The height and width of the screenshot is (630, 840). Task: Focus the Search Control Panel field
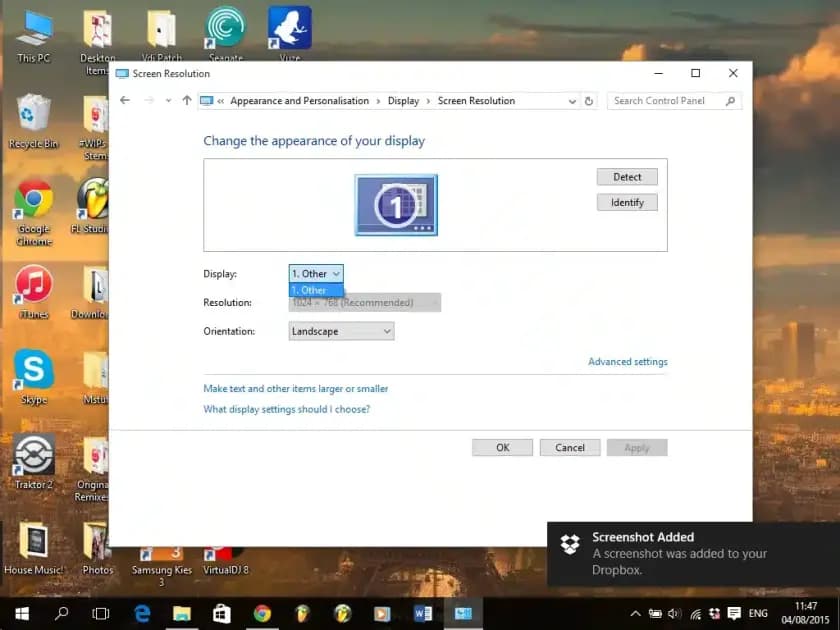pyautogui.click(x=674, y=101)
